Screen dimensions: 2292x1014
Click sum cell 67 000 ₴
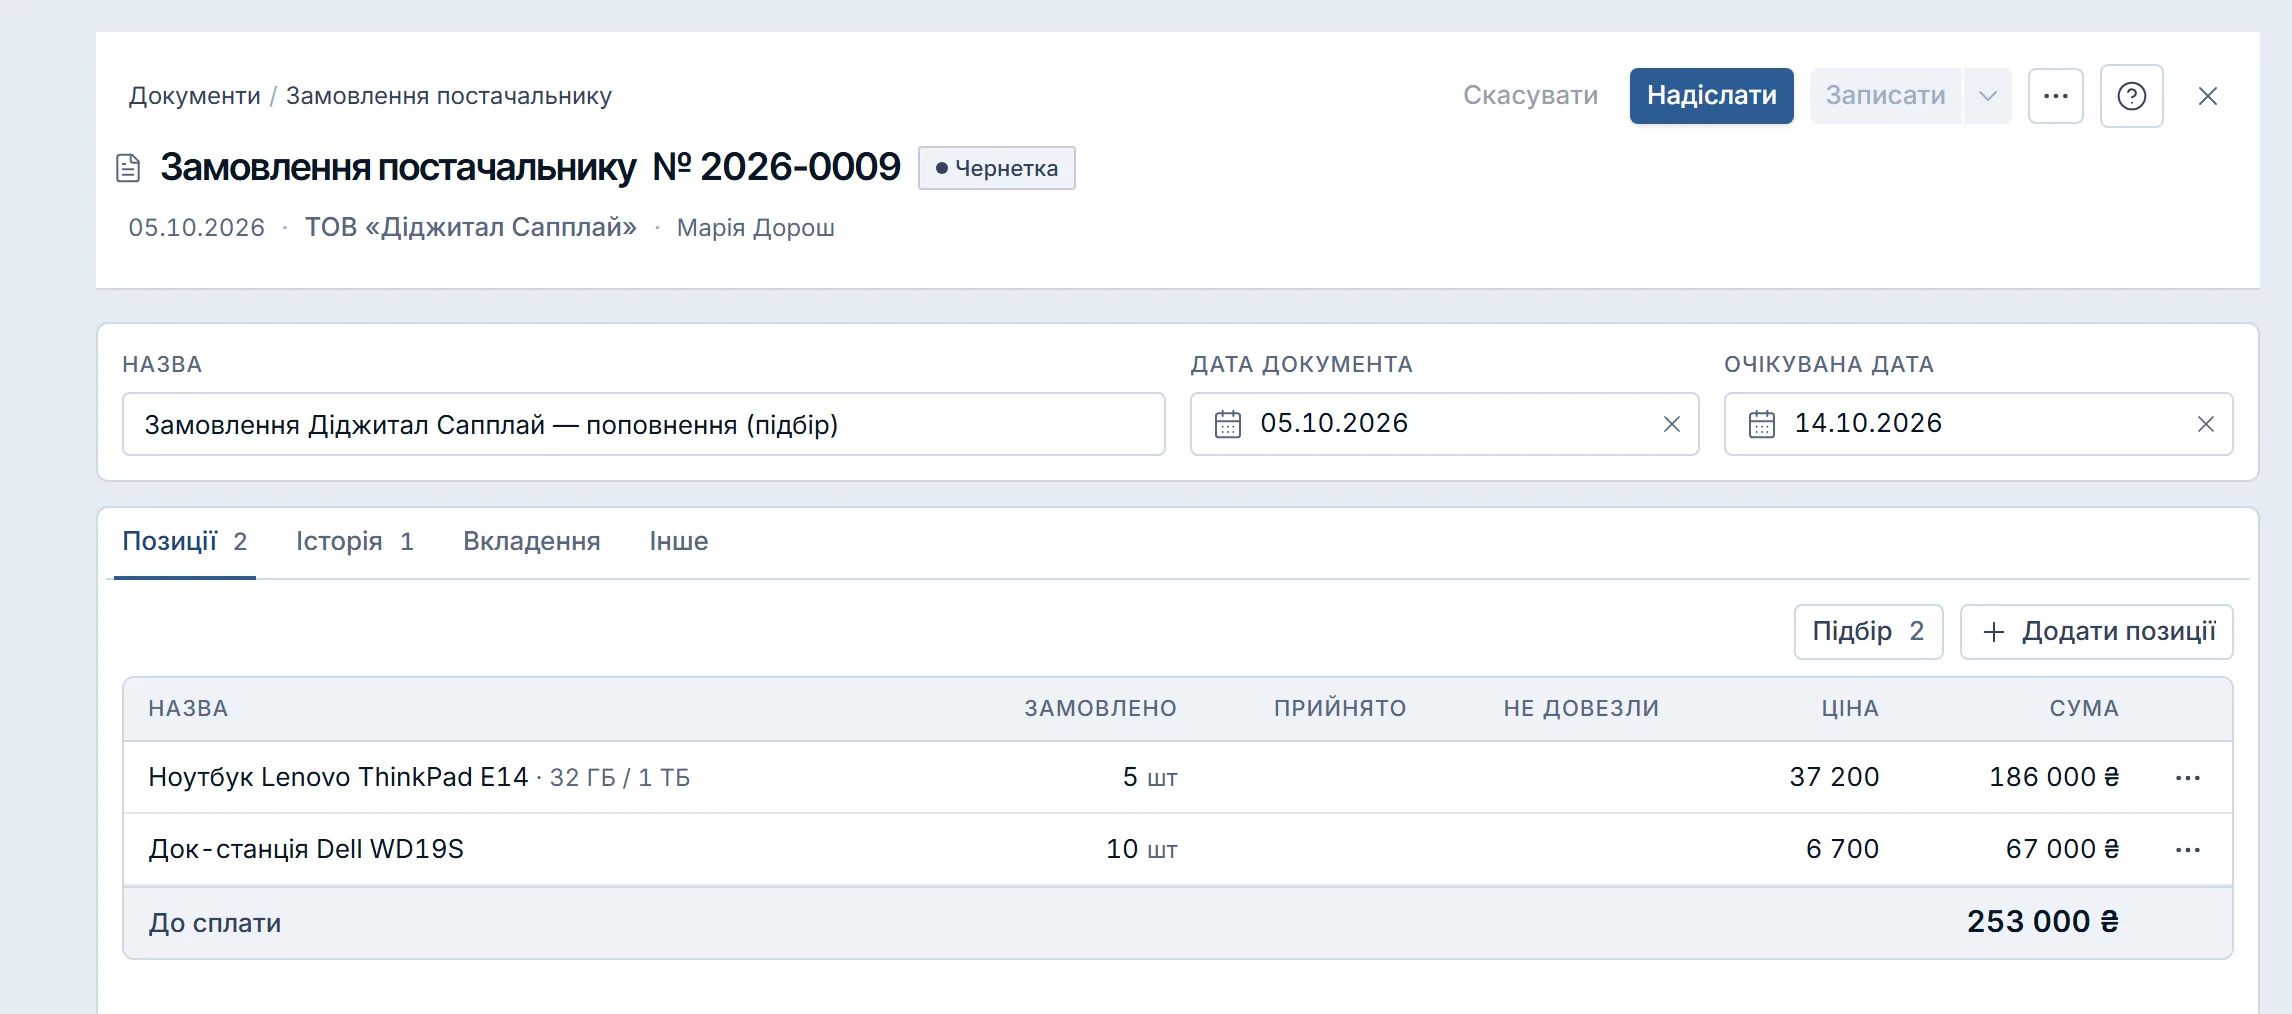point(2062,850)
